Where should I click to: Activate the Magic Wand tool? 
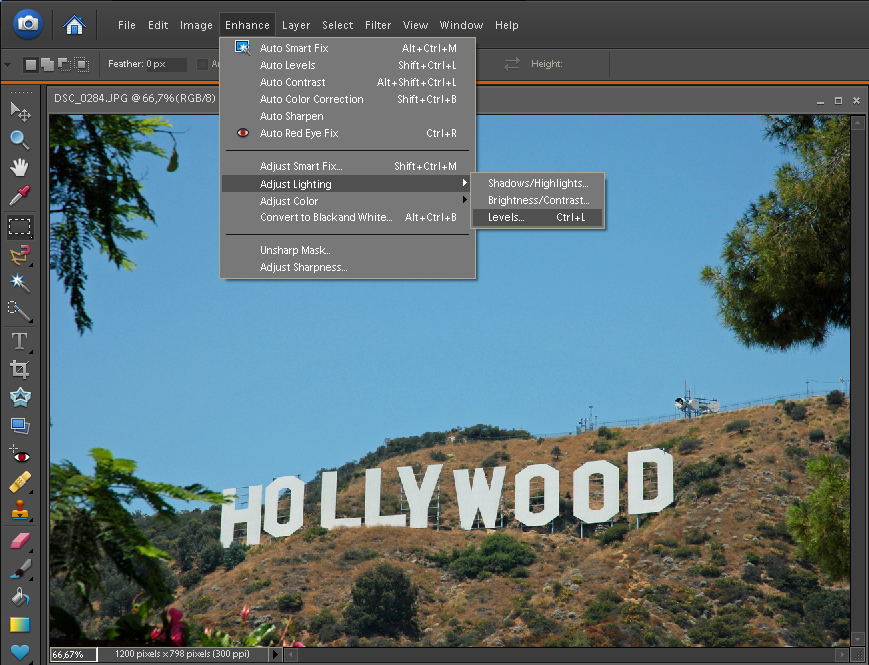tap(20, 283)
